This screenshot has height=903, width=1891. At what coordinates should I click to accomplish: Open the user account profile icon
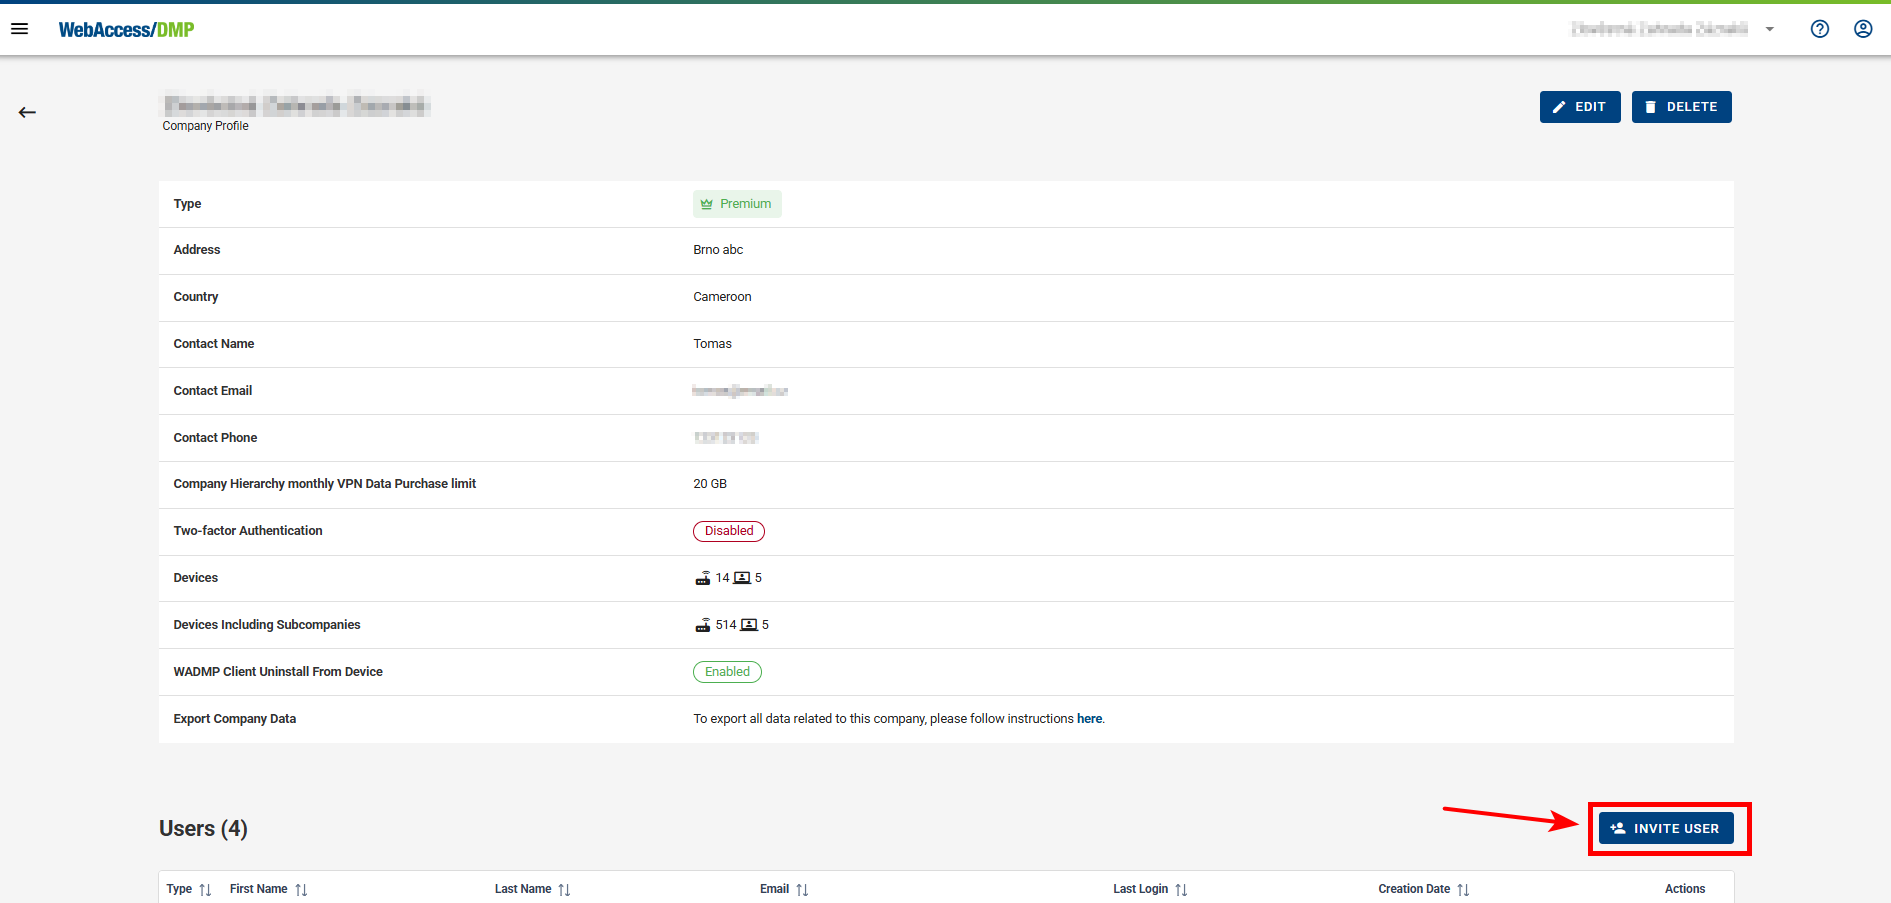click(1862, 29)
